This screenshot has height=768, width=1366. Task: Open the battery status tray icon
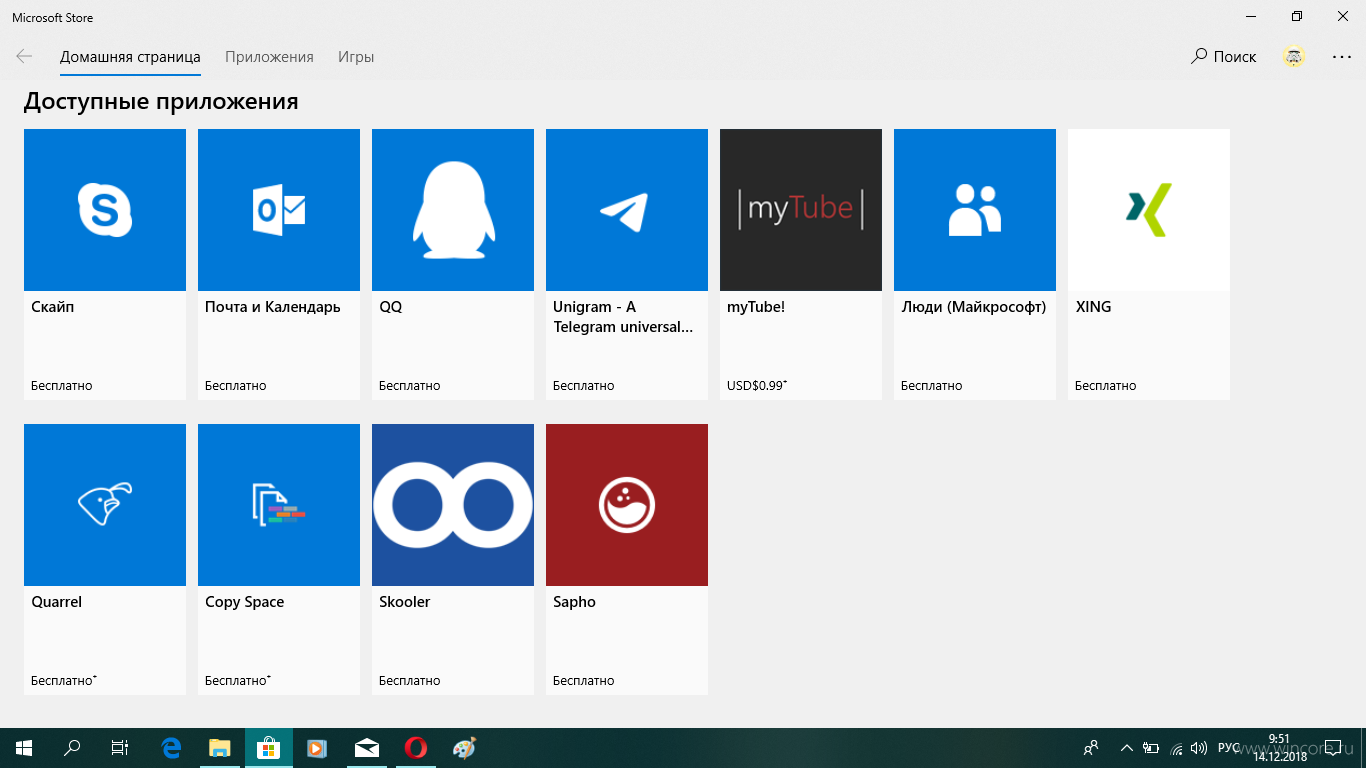(1151, 748)
